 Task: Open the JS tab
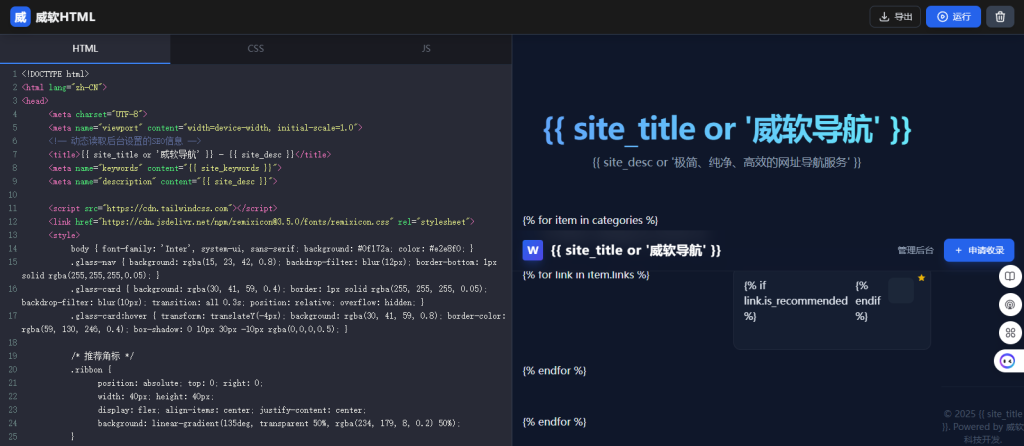tap(426, 49)
